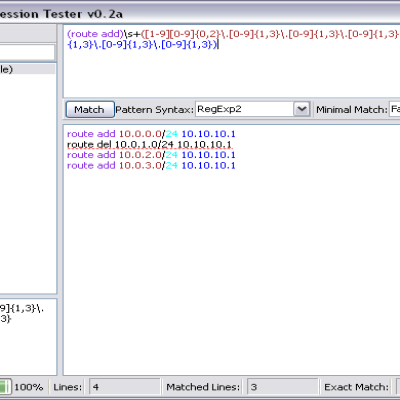Open the Minimal Match dropdown
The width and height of the screenshot is (400, 400).
click(x=395, y=109)
